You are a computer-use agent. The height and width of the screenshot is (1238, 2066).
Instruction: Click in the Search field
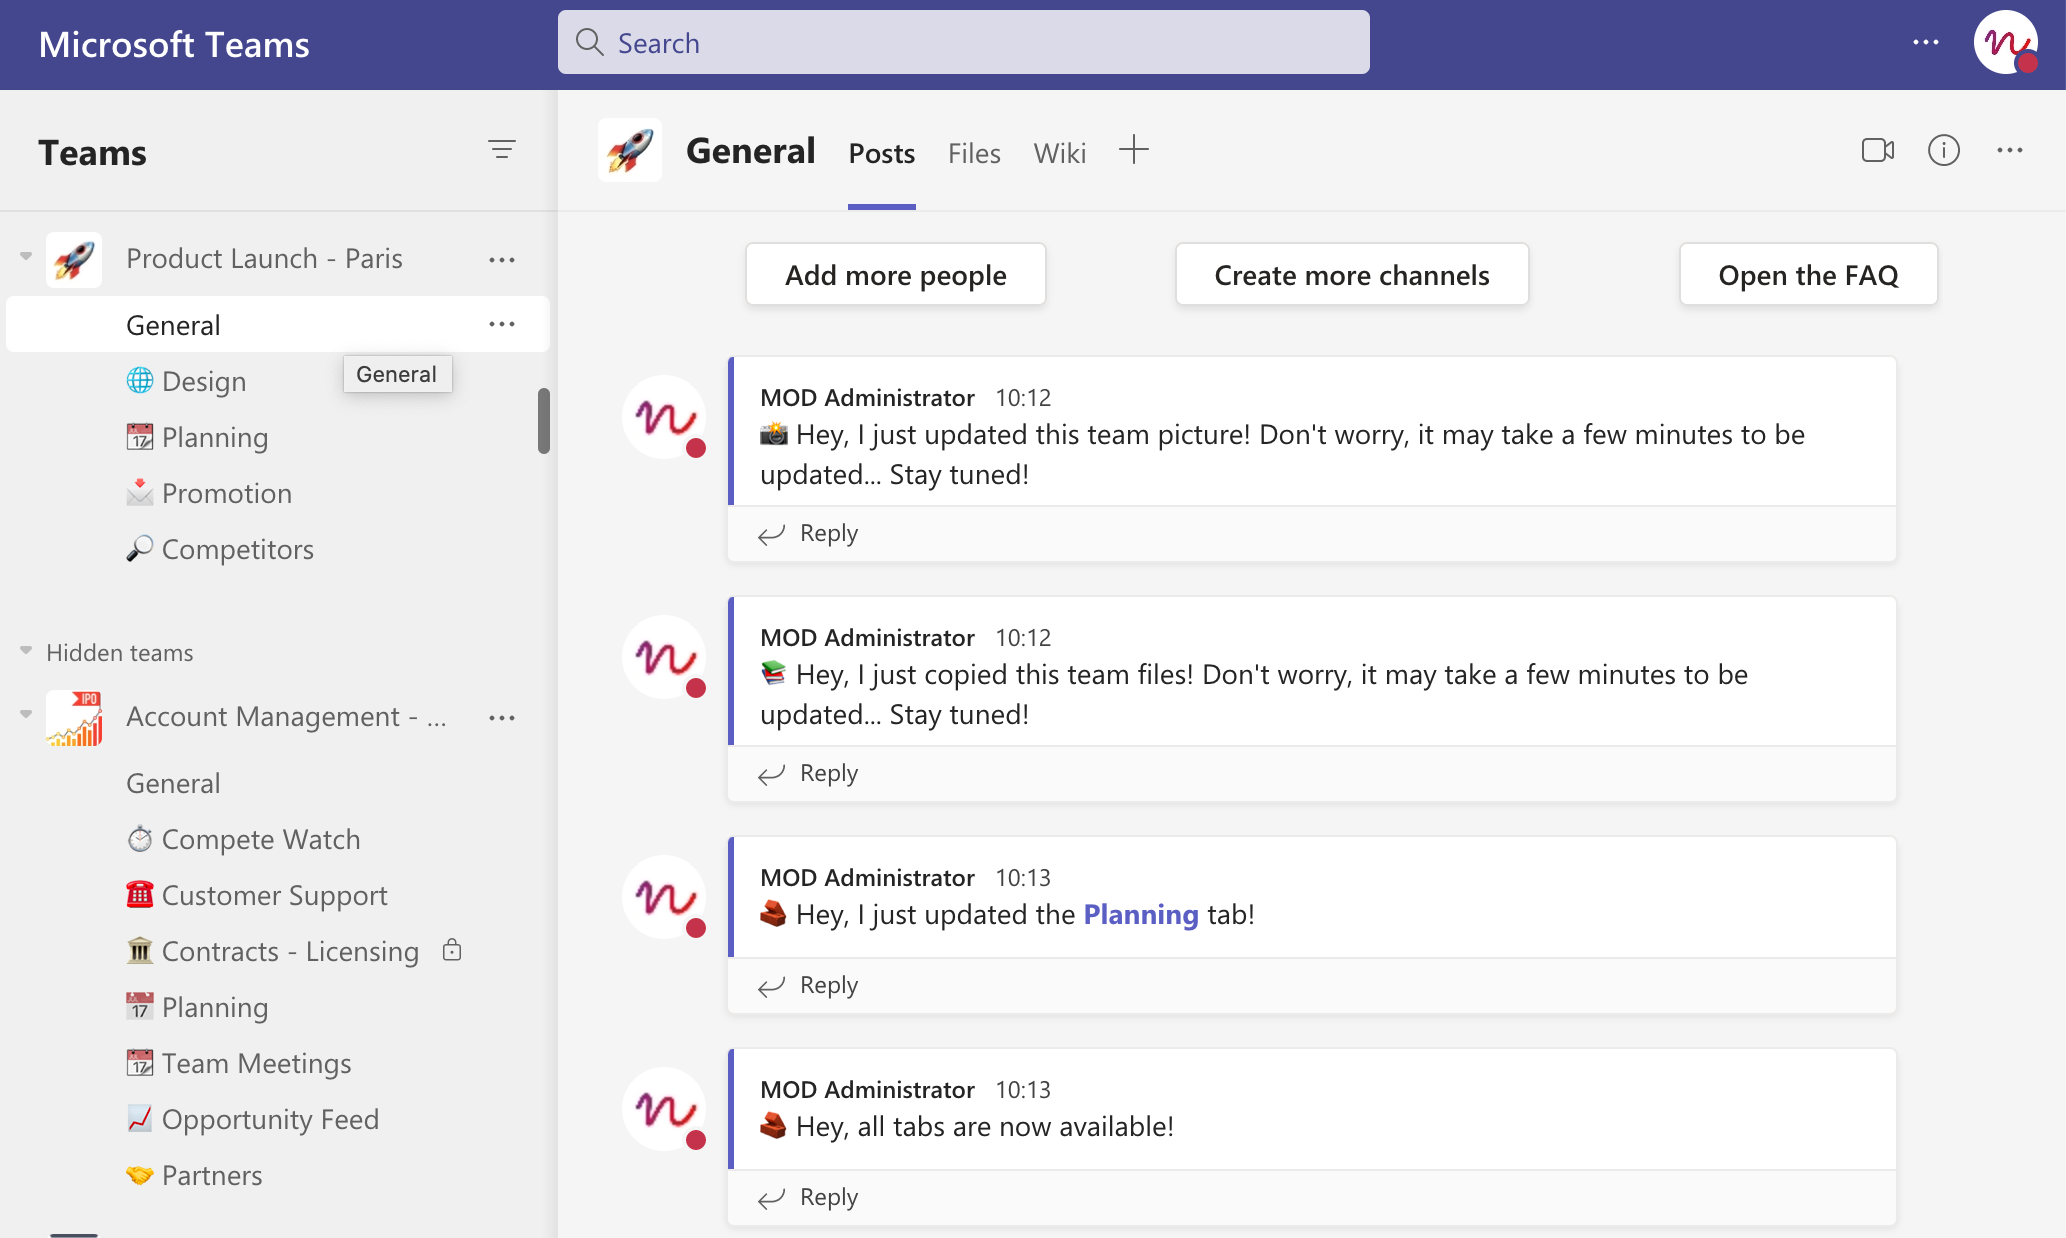[963, 43]
